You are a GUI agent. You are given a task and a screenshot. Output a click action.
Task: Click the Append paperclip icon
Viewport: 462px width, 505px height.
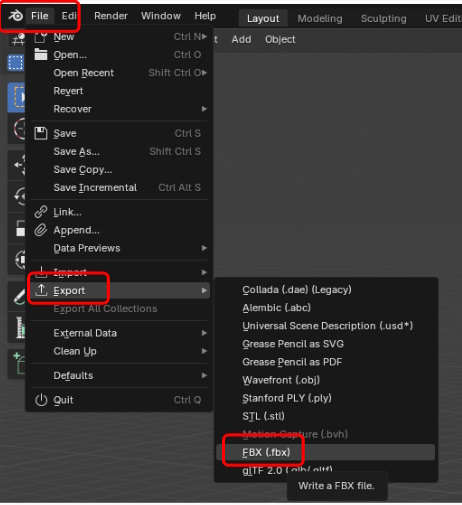pyautogui.click(x=41, y=230)
